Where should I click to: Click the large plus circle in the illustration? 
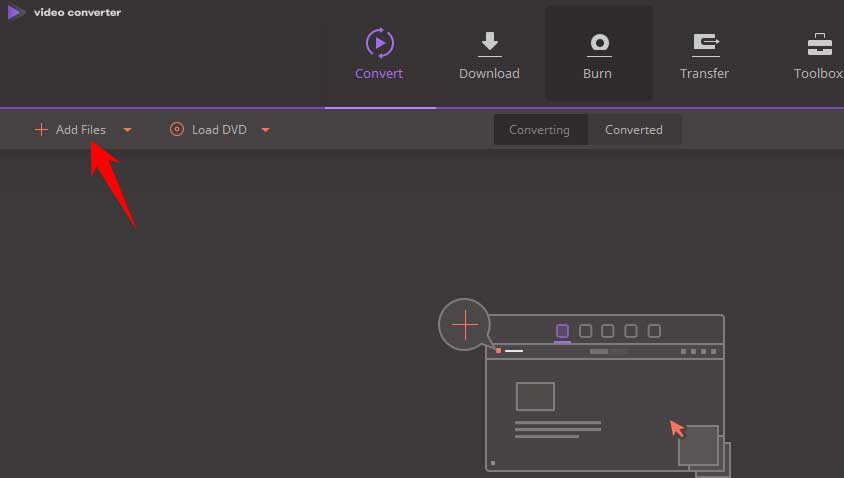coord(465,325)
